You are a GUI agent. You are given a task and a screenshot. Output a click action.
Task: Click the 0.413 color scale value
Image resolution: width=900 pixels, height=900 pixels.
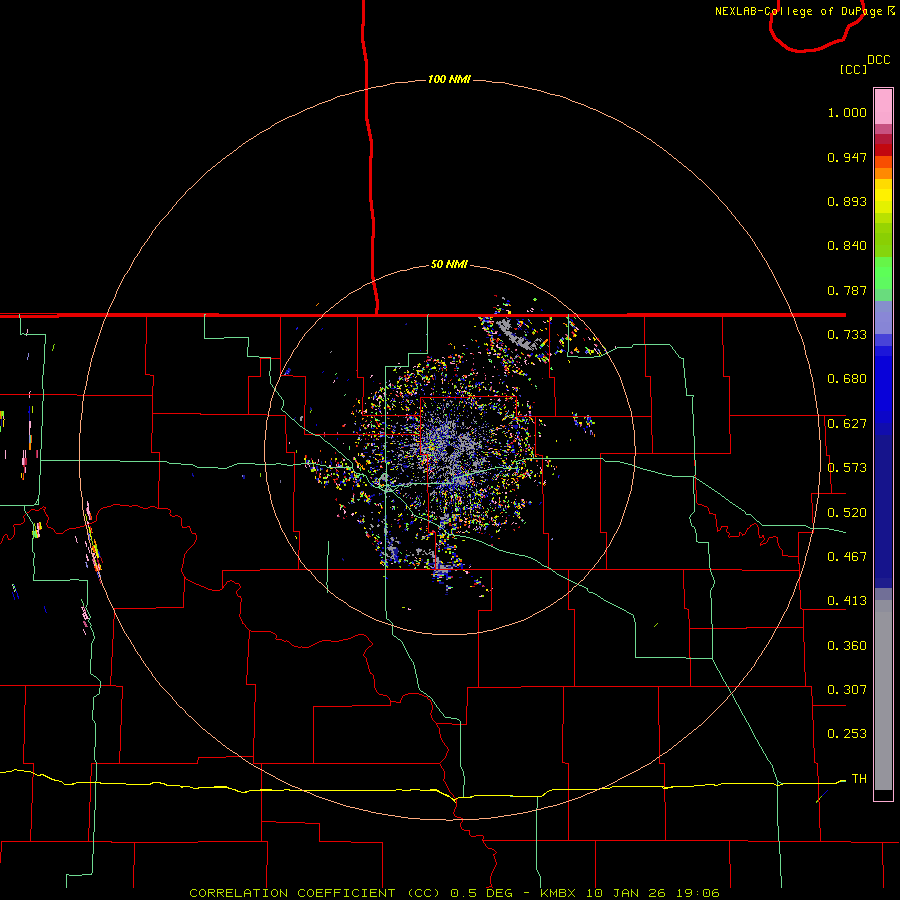click(847, 601)
